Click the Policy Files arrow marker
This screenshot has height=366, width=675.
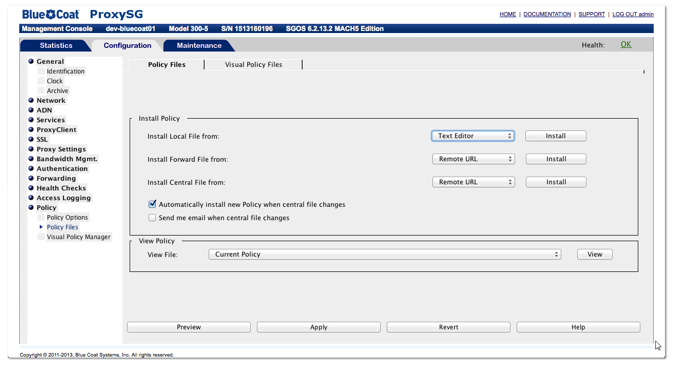[41, 227]
